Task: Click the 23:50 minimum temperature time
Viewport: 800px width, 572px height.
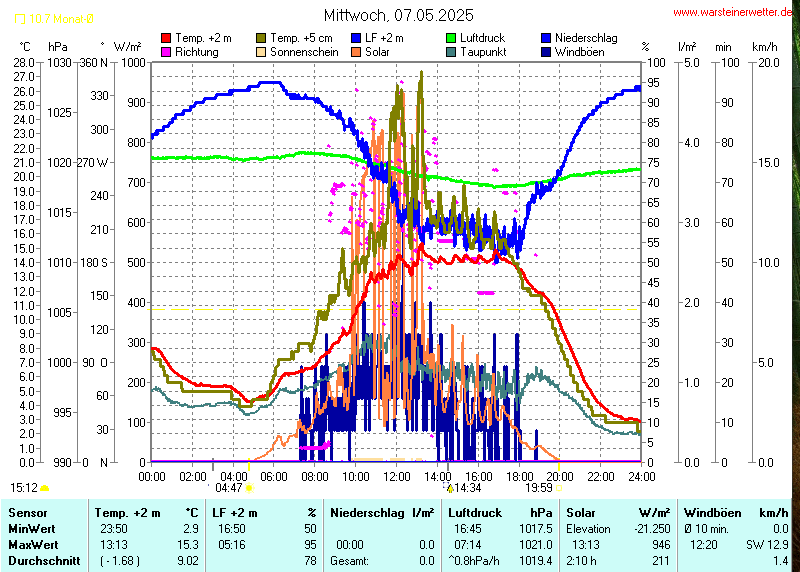Action: [x=114, y=529]
